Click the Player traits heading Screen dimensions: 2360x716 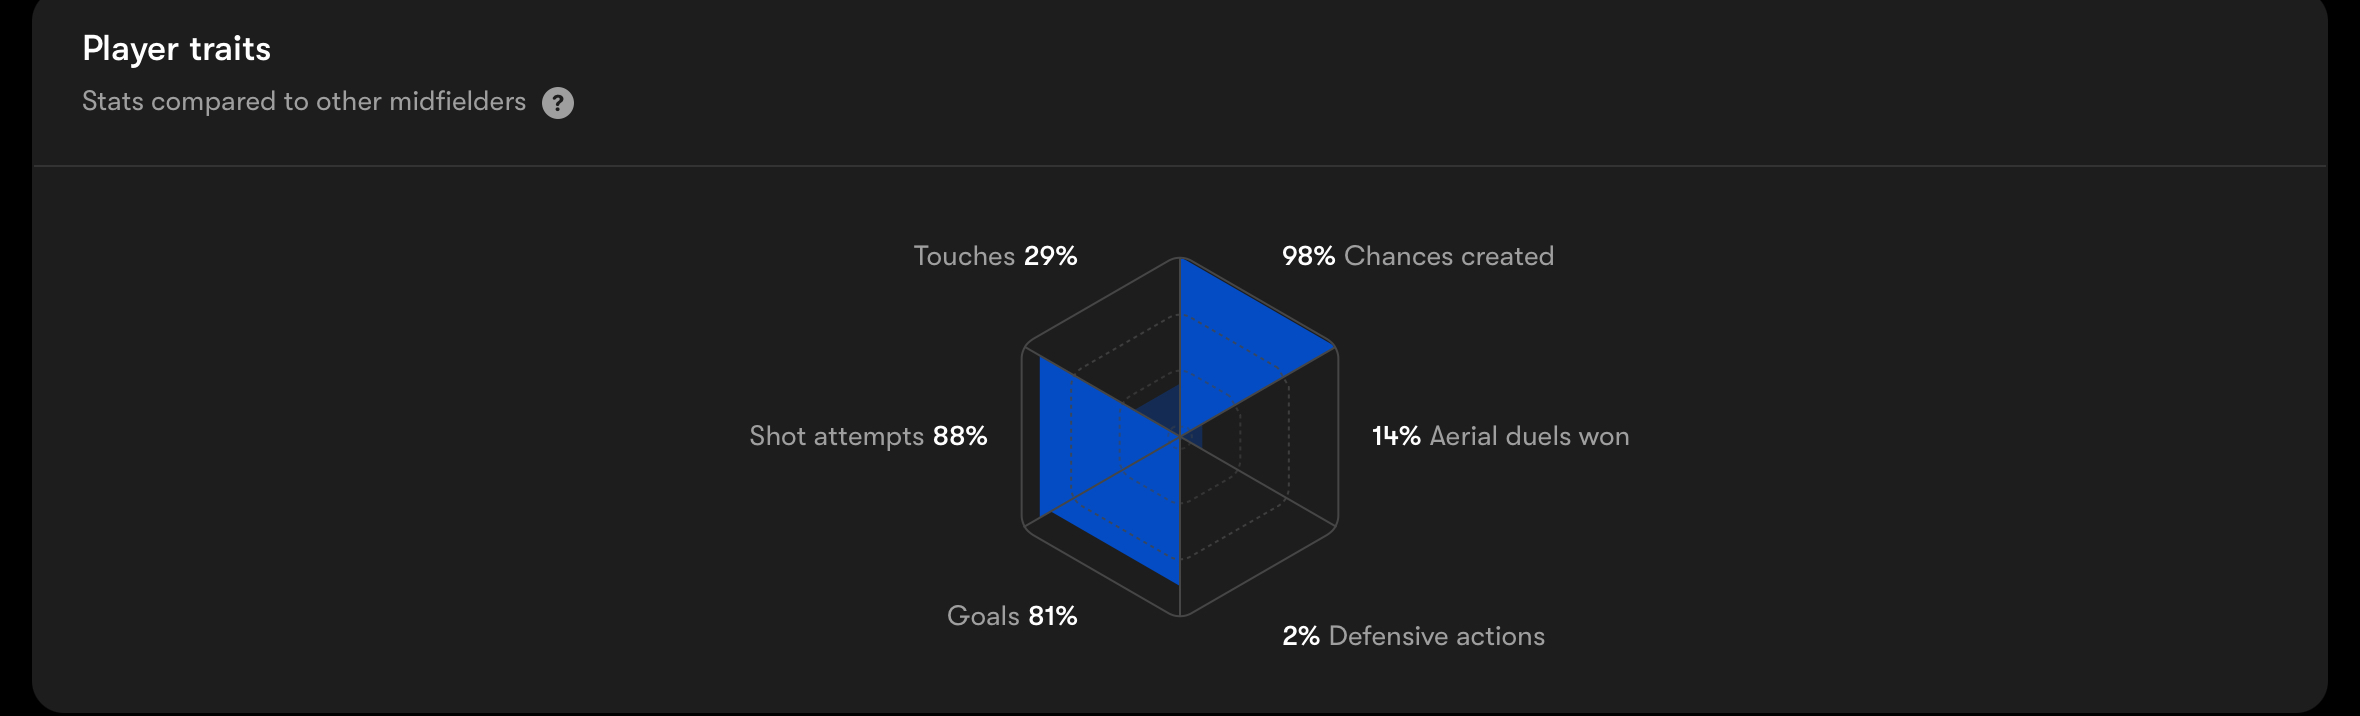176,49
